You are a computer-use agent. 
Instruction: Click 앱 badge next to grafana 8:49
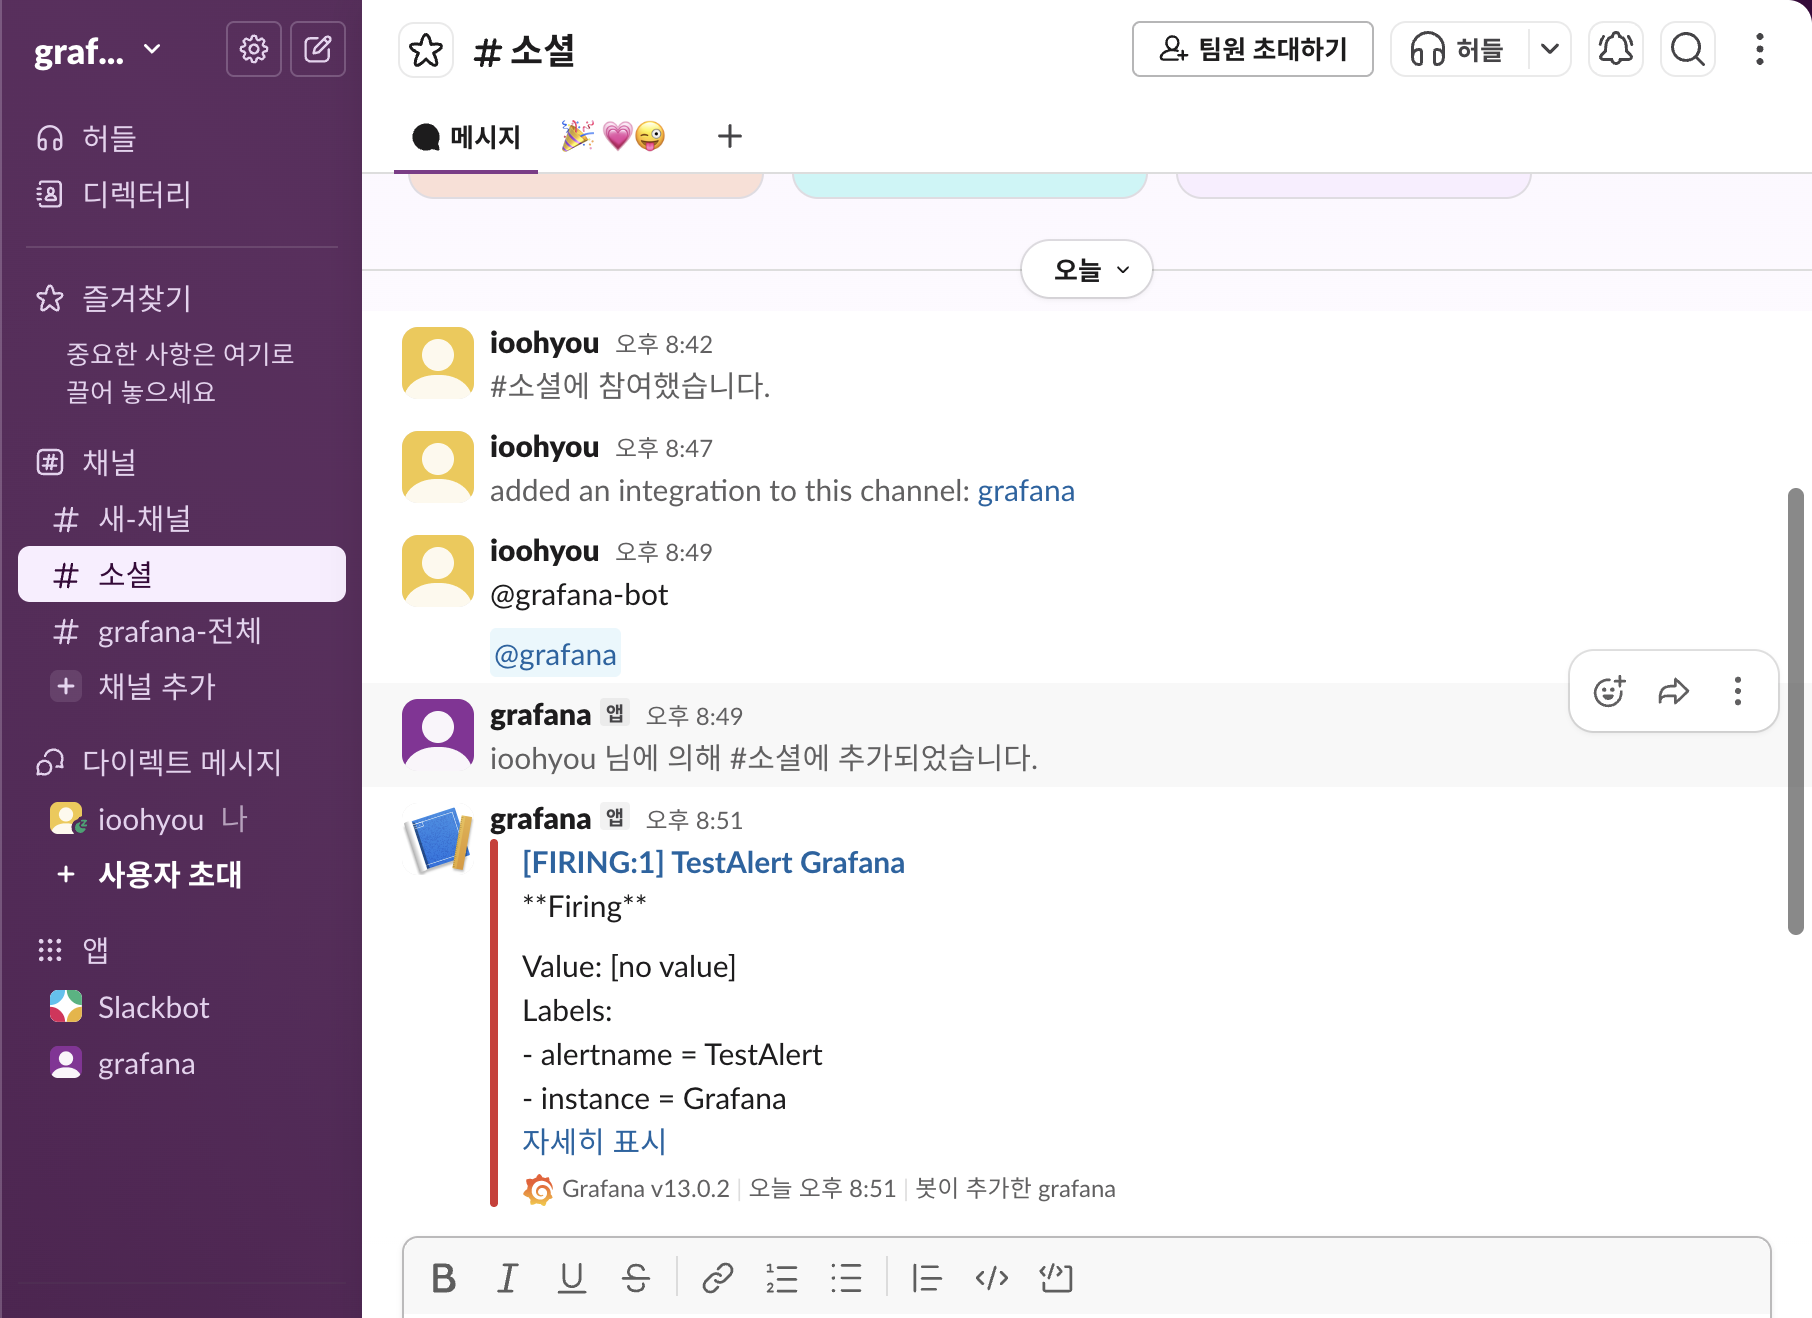coord(615,713)
